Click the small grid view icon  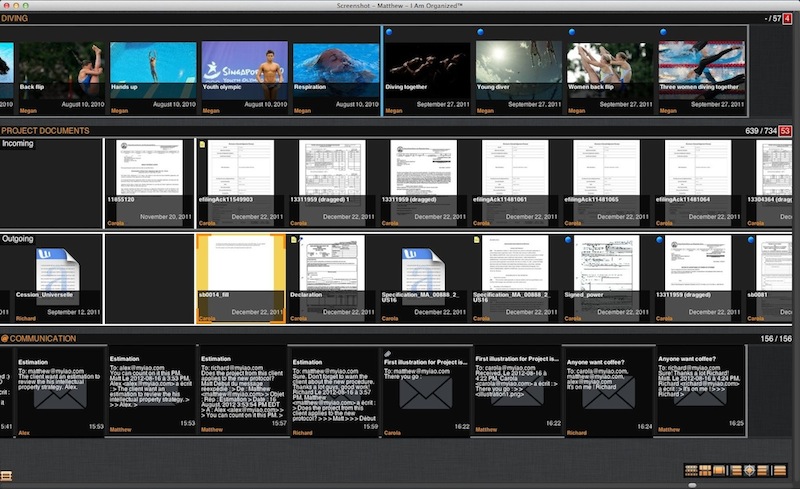pyautogui.click(x=691, y=471)
